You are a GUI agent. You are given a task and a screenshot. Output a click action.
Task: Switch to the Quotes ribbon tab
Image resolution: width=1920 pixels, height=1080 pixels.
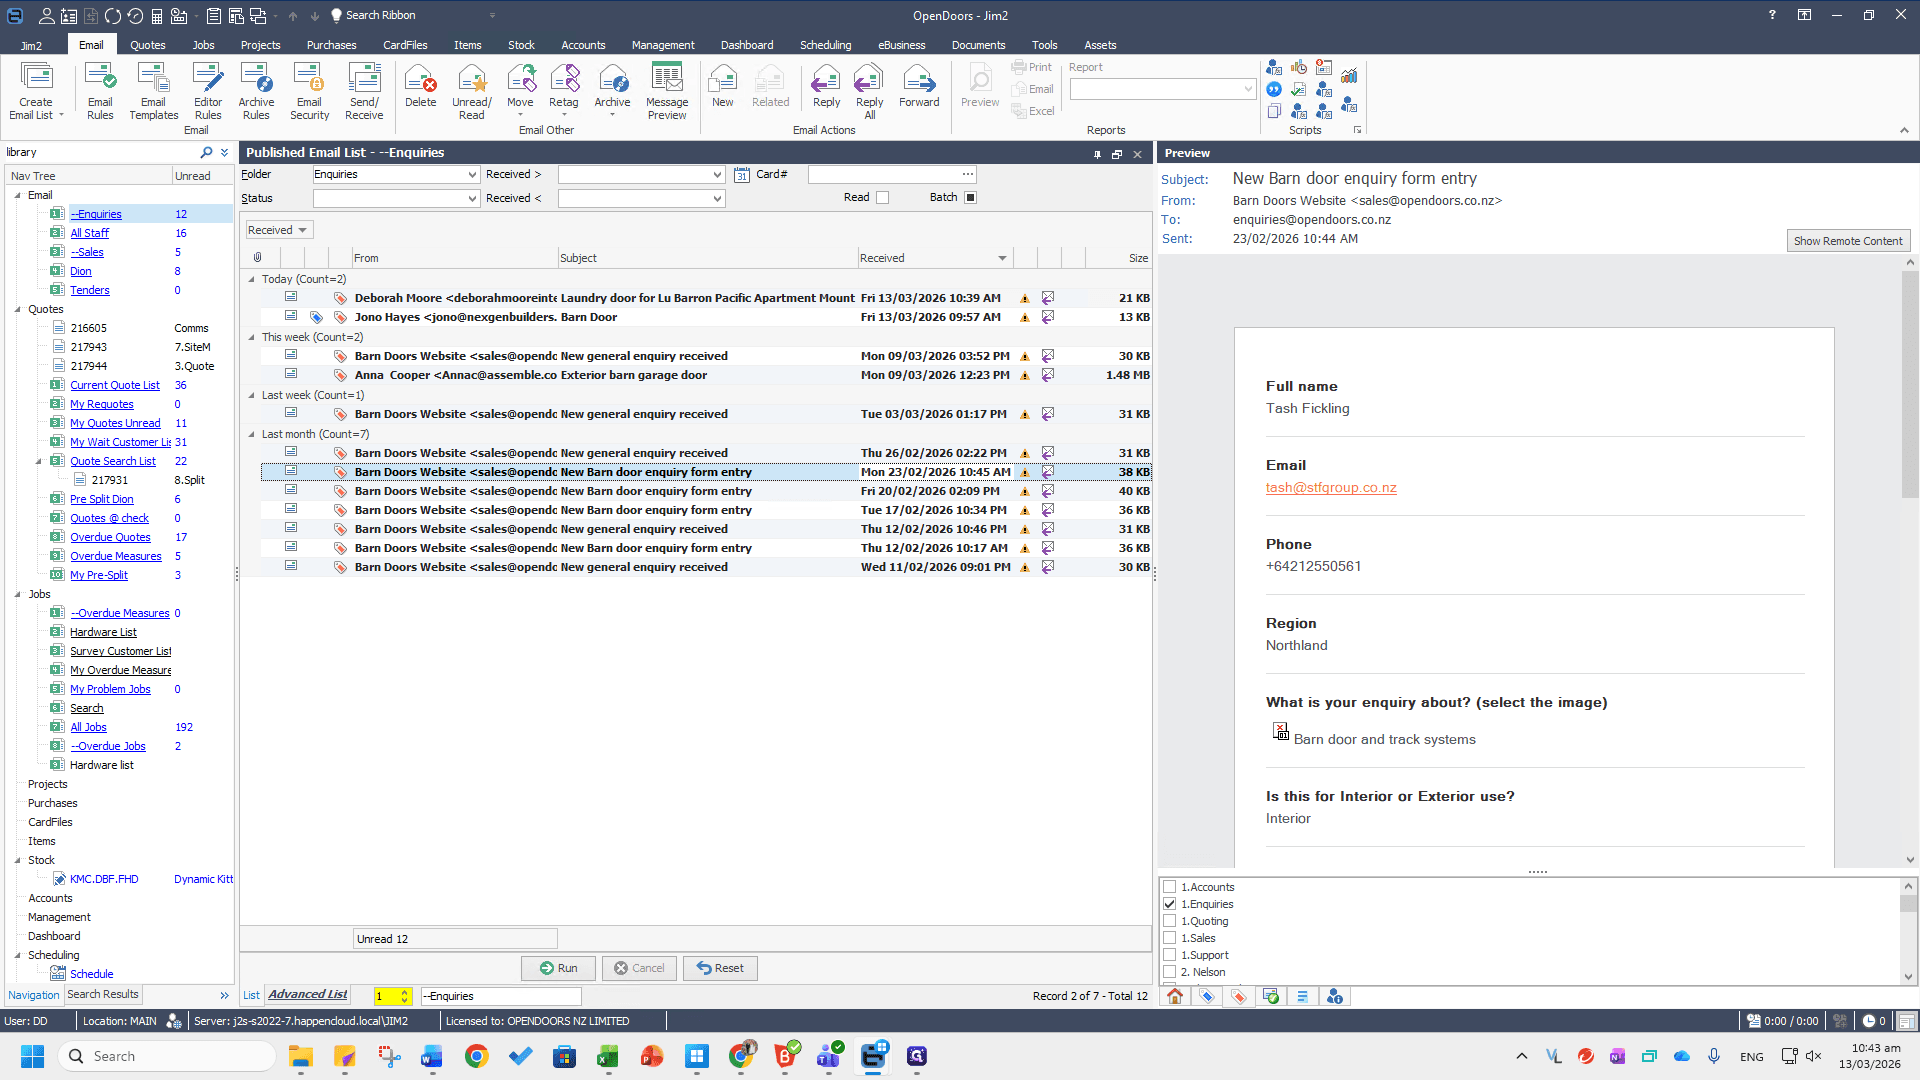point(147,45)
